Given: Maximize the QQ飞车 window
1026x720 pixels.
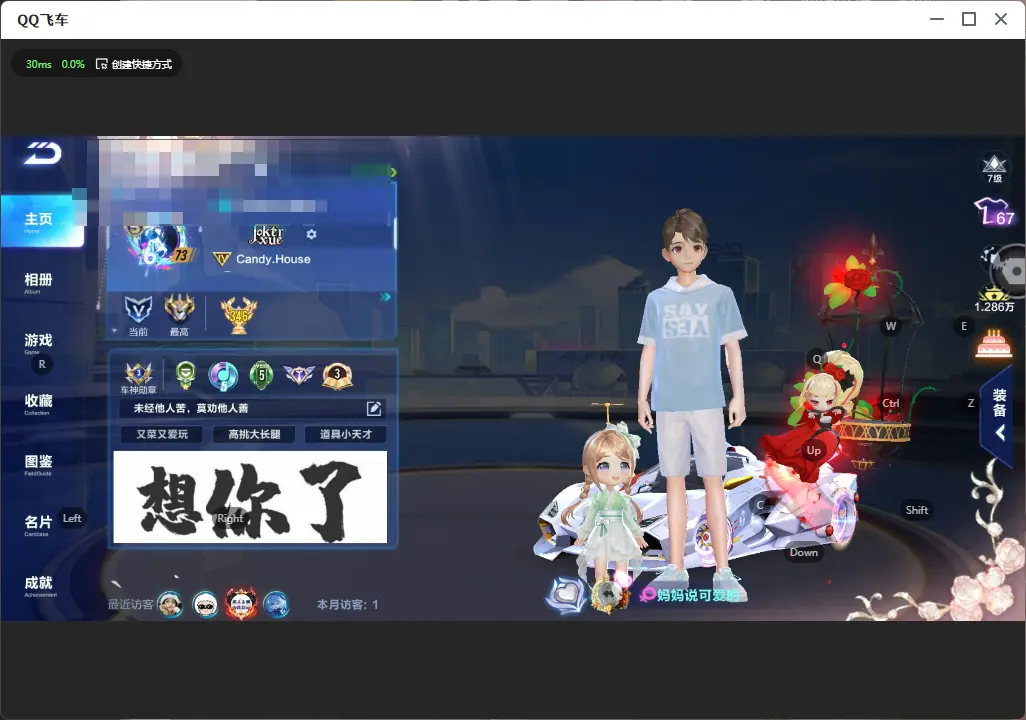Looking at the screenshot, I should pos(969,19).
